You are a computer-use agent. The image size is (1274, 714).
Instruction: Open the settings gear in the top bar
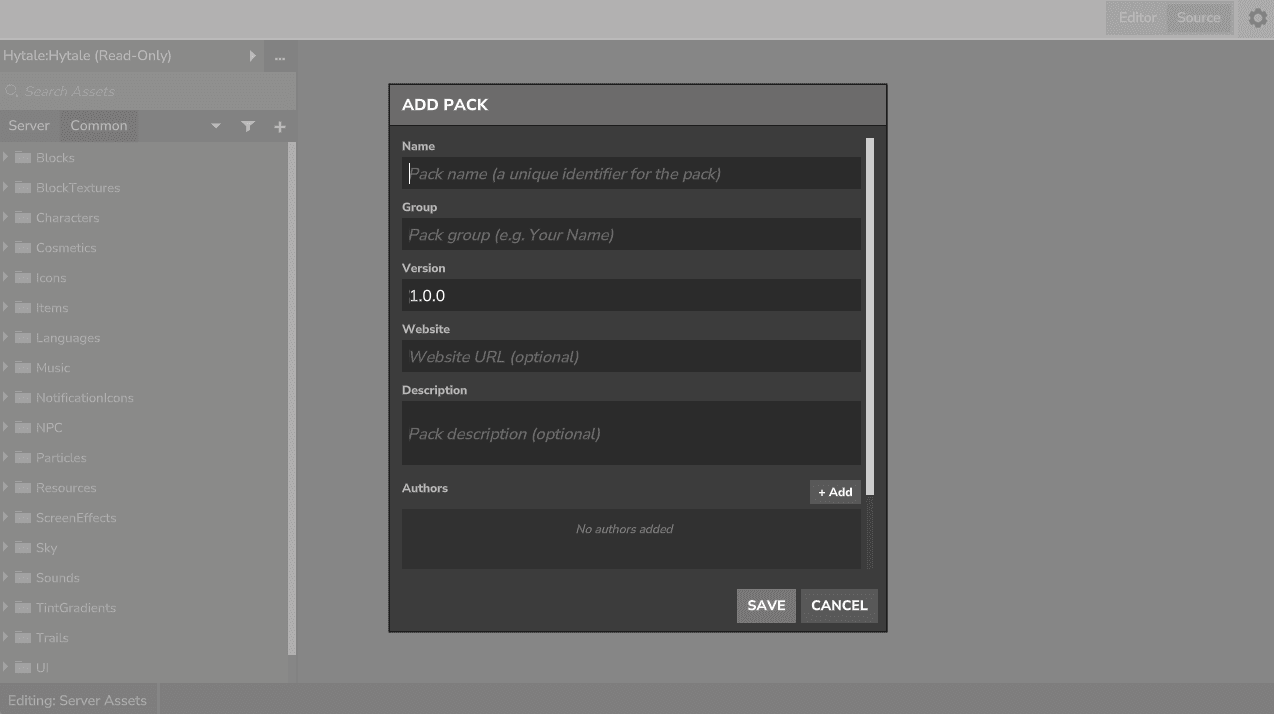point(1257,18)
